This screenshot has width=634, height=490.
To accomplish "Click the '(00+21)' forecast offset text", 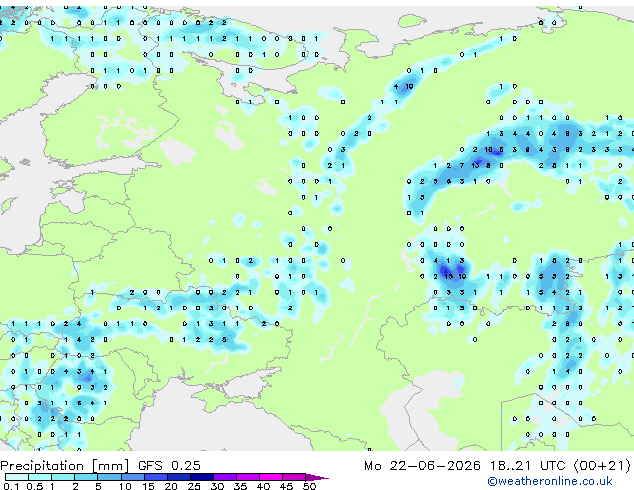I will pos(602,466).
